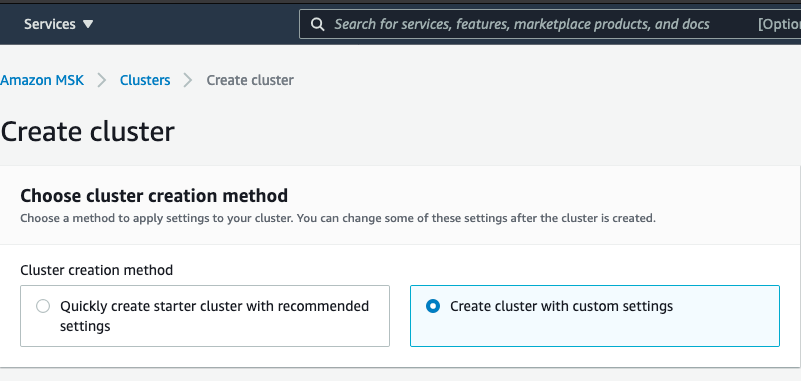Click the Create cluster page heading
Screen dimensions: 801x381
point(87,132)
